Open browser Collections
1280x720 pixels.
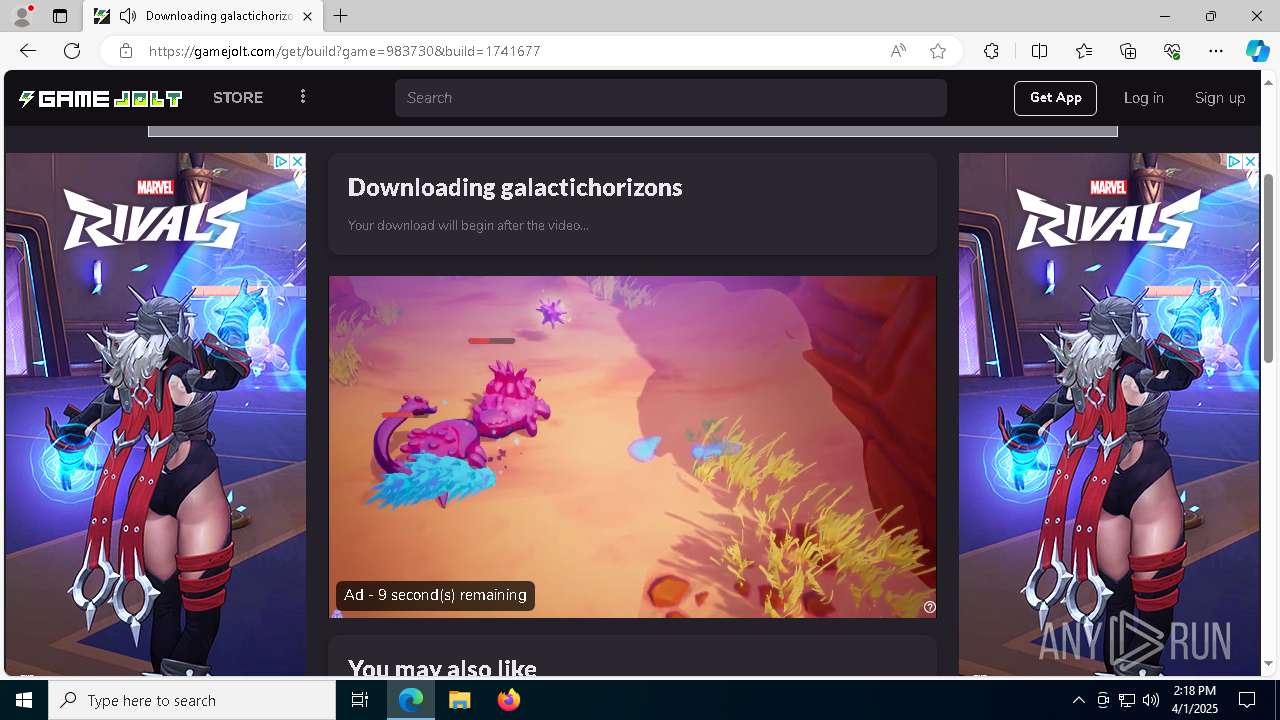point(1128,51)
